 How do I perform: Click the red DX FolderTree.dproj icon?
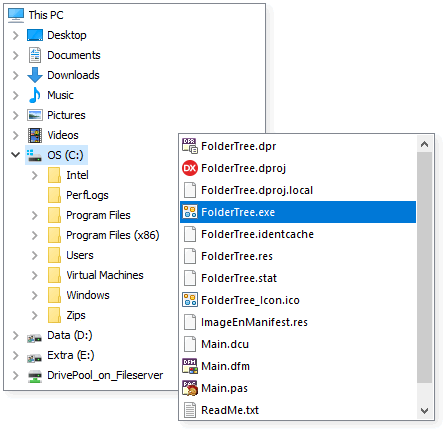[x=190, y=168]
